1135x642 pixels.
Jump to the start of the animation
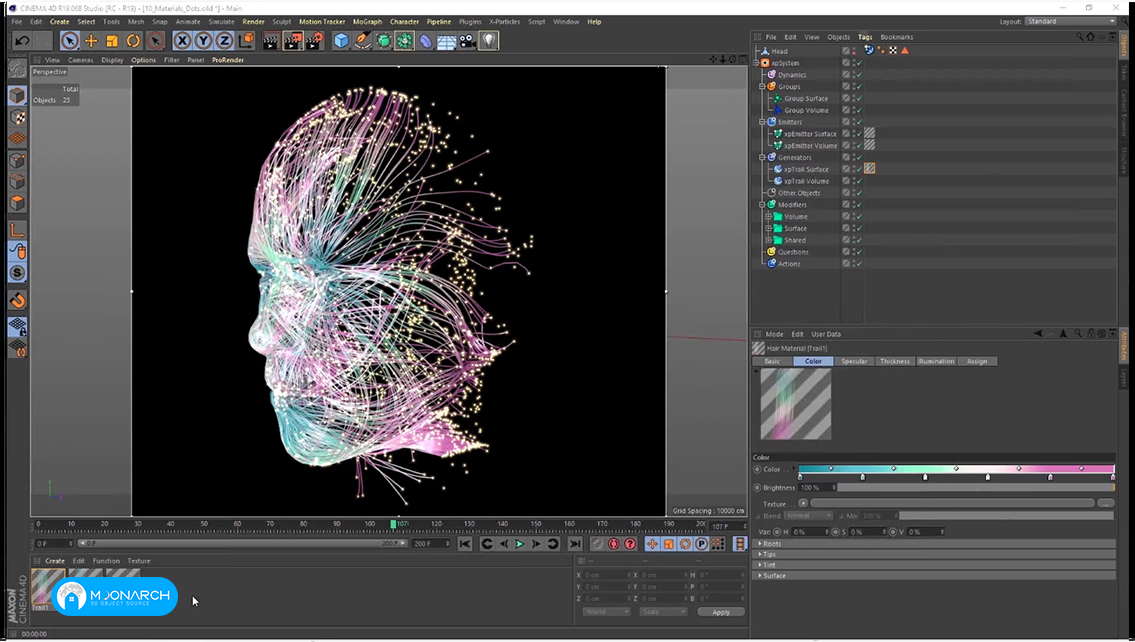click(x=465, y=544)
